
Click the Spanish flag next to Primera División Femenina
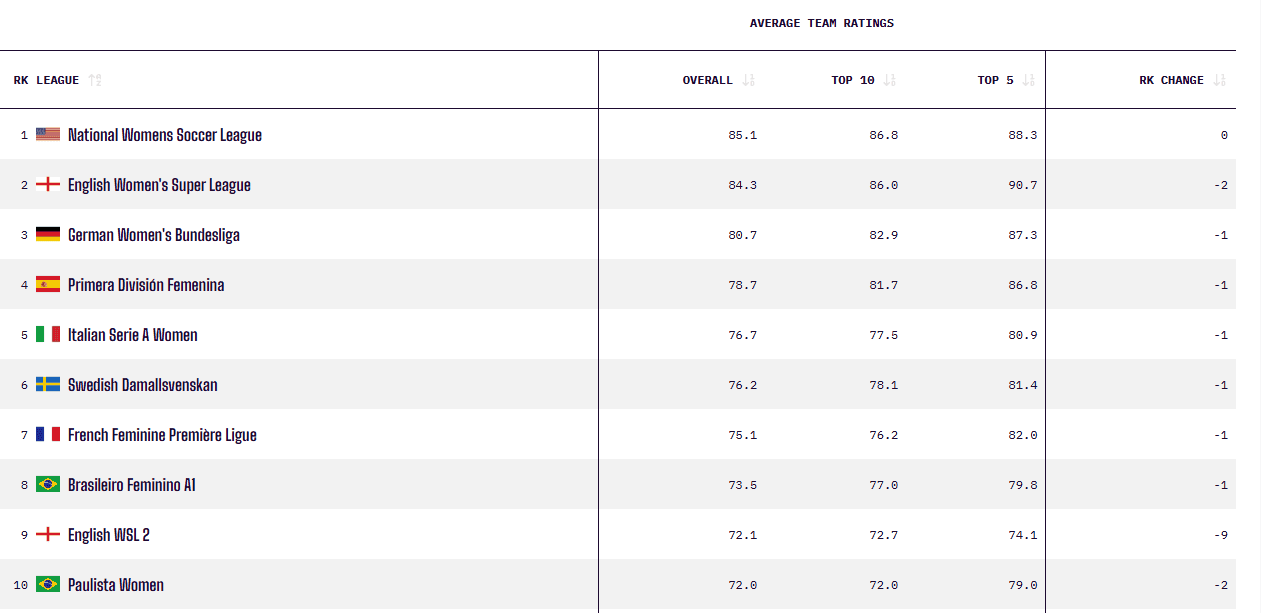coord(48,284)
